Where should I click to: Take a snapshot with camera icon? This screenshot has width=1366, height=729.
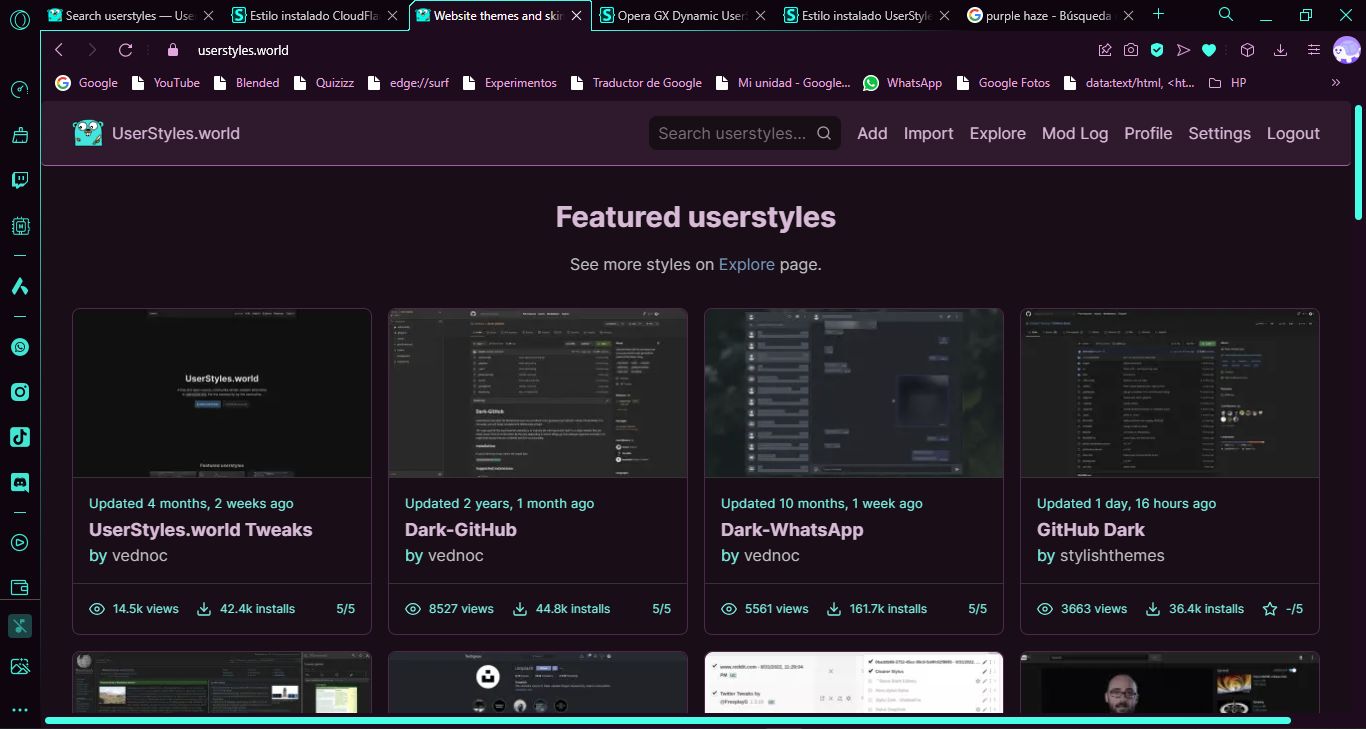[x=1131, y=50]
